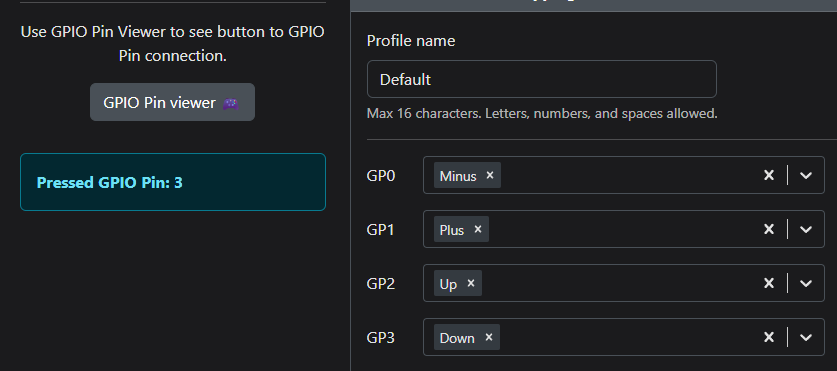Screen dimensions: 837x371
Task: Click the GP1 row label
Action: [x=381, y=229]
